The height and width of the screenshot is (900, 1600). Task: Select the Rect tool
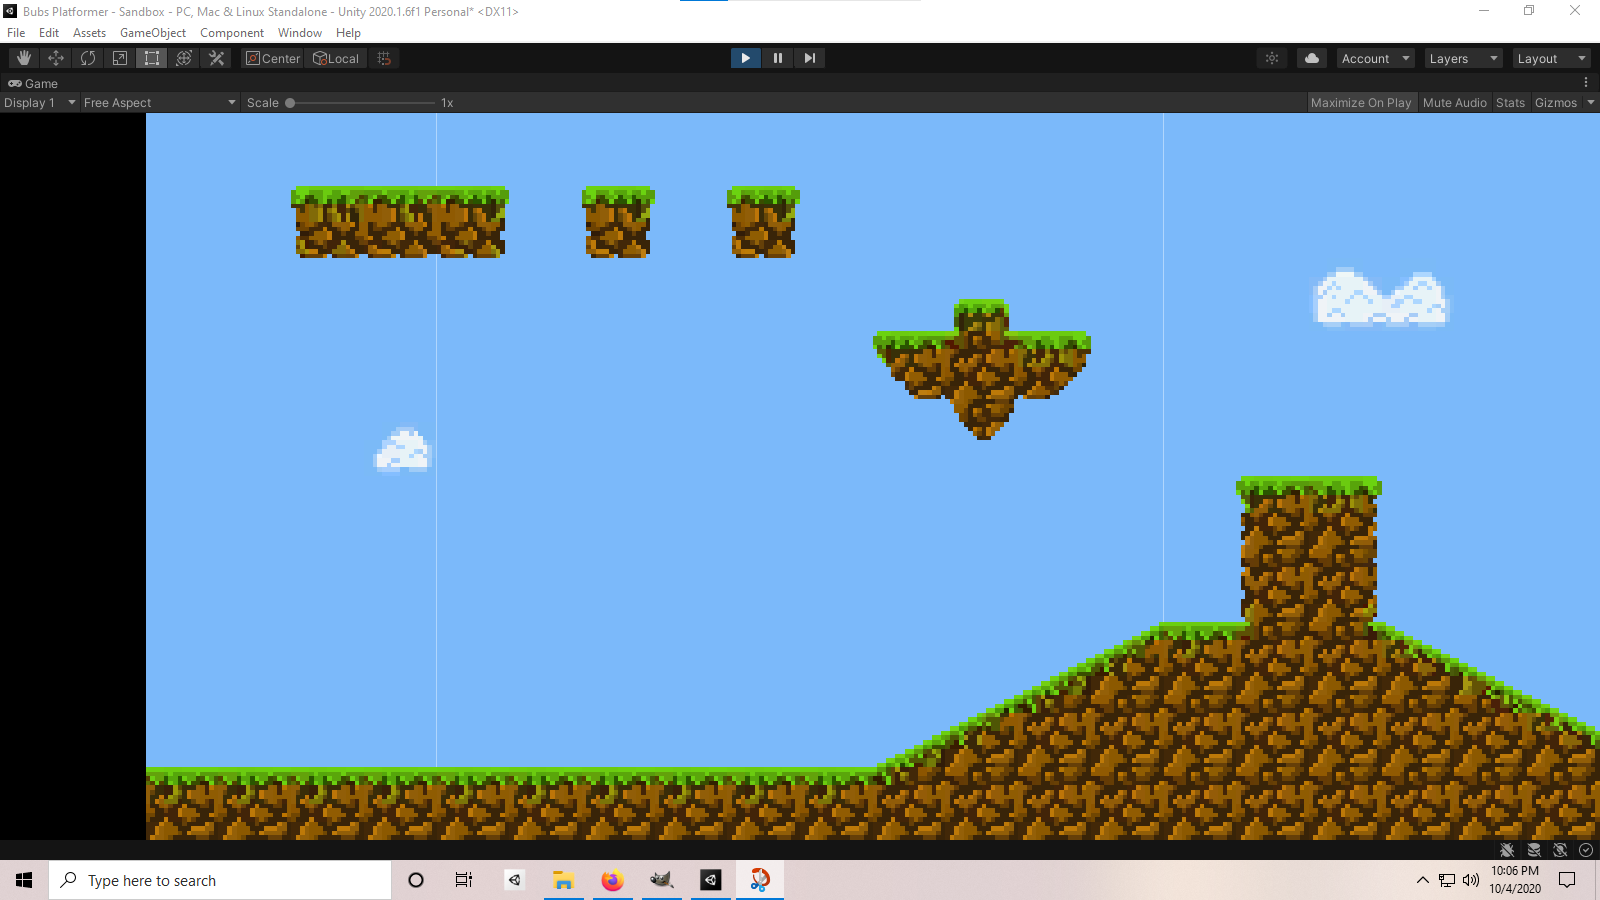click(152, 58)
